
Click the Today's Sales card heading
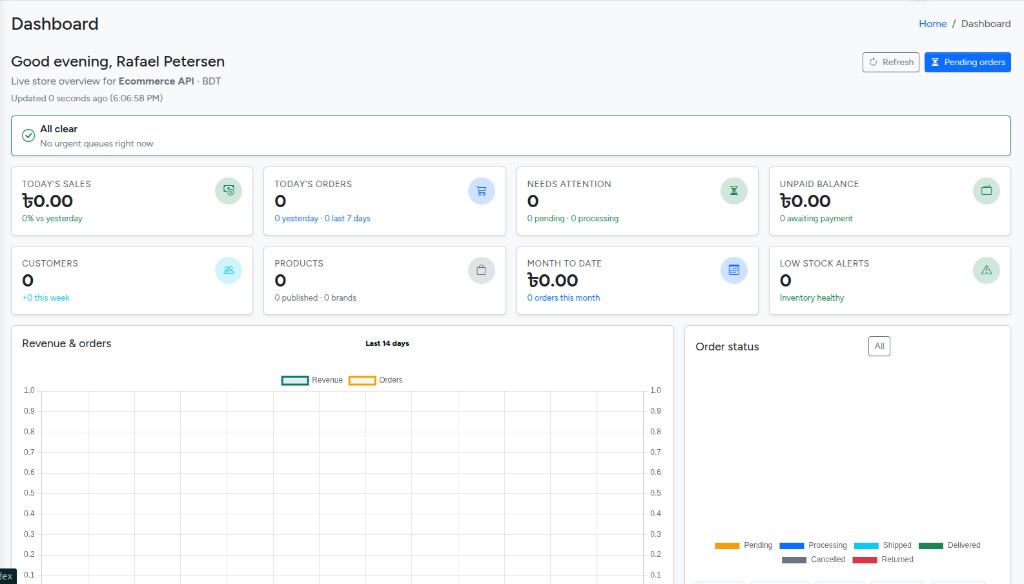click(56, 184)
